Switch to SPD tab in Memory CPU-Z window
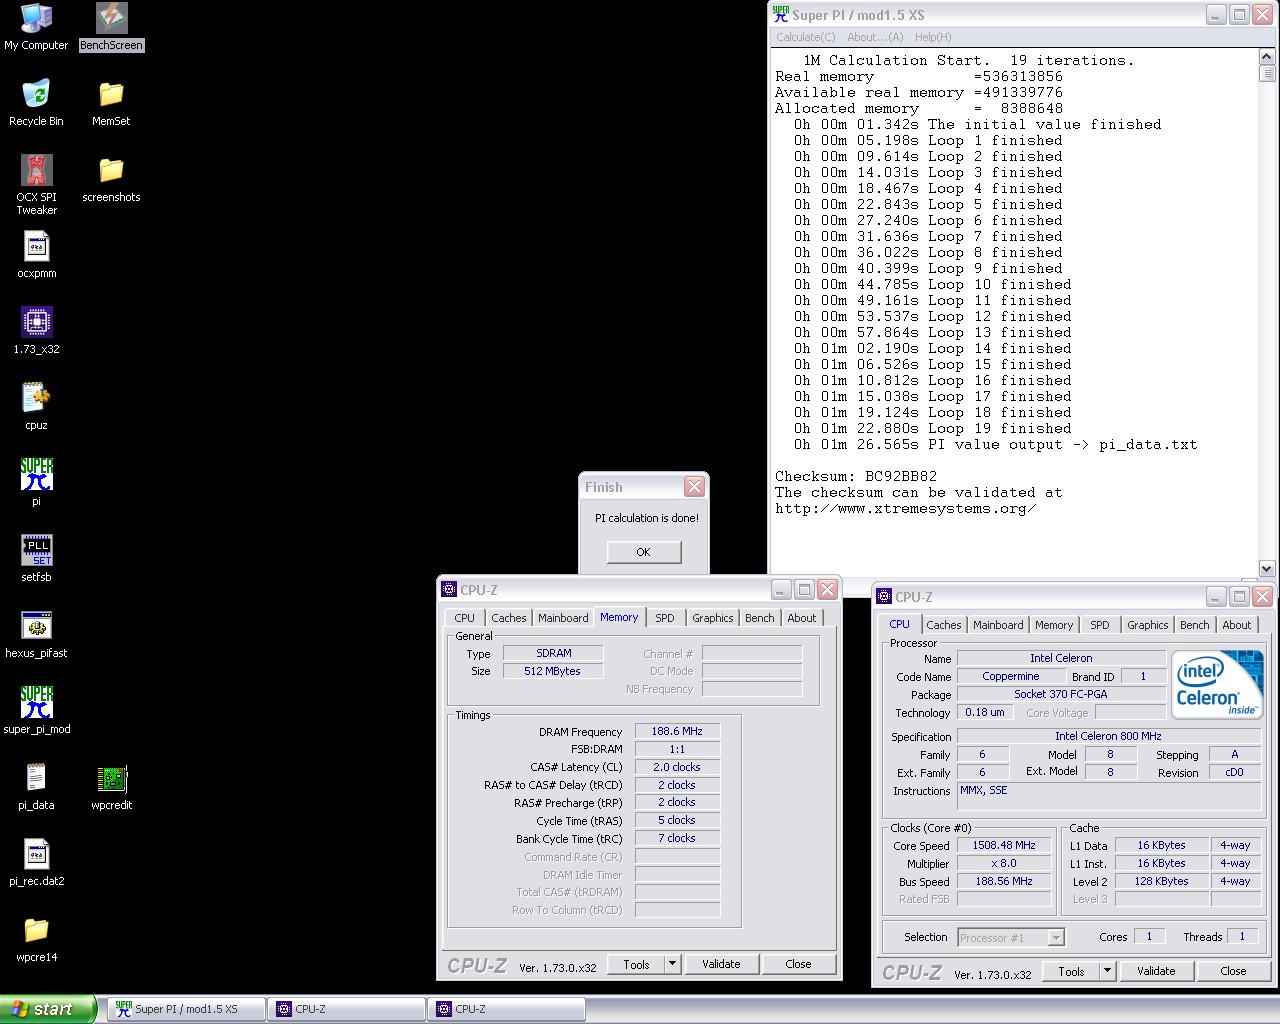 665,618
